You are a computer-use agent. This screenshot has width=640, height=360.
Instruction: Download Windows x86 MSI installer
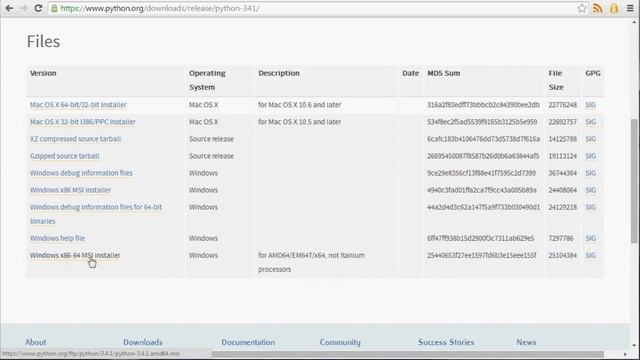[70, 190]
